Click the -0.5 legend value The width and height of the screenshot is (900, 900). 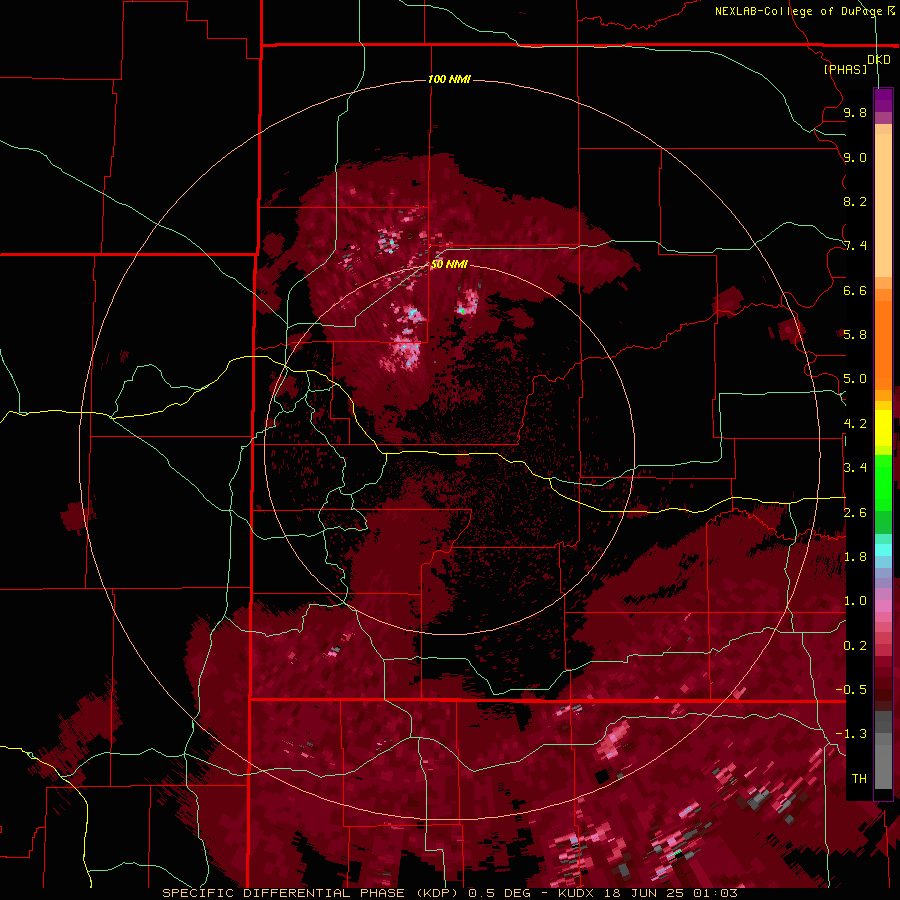point(851,690)
